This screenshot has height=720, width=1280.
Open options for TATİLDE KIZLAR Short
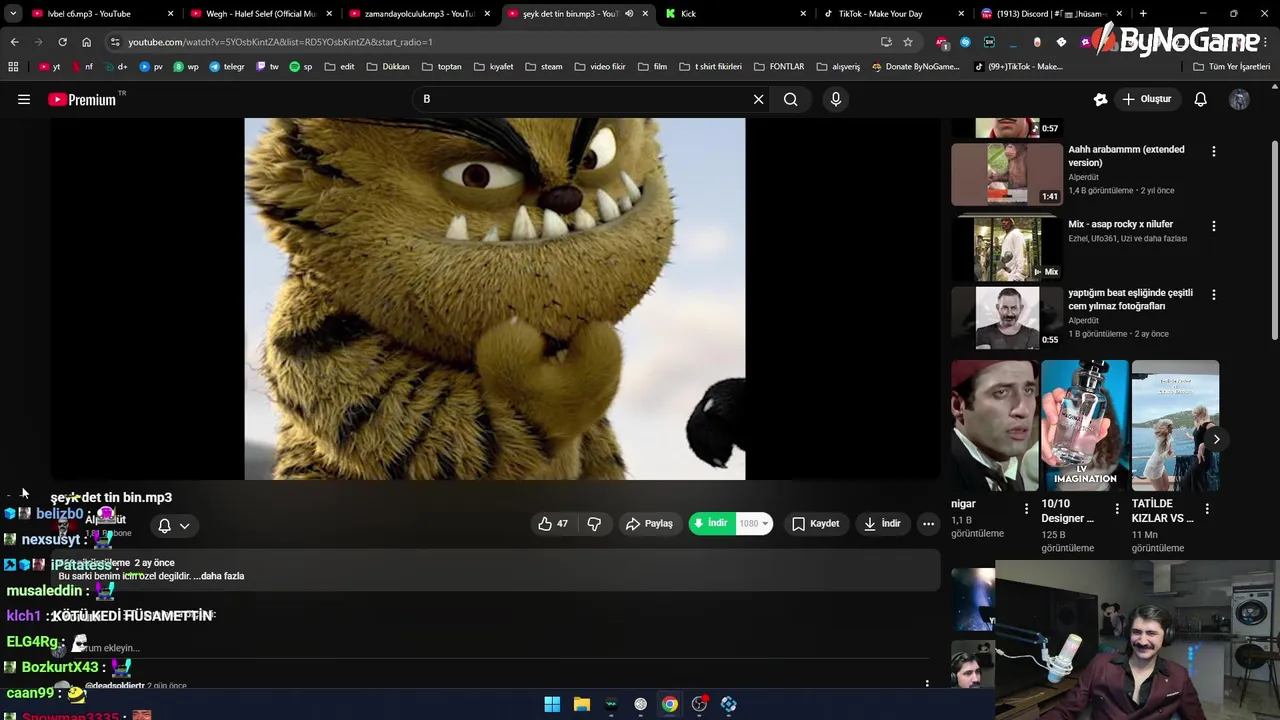coord(1207,509)
